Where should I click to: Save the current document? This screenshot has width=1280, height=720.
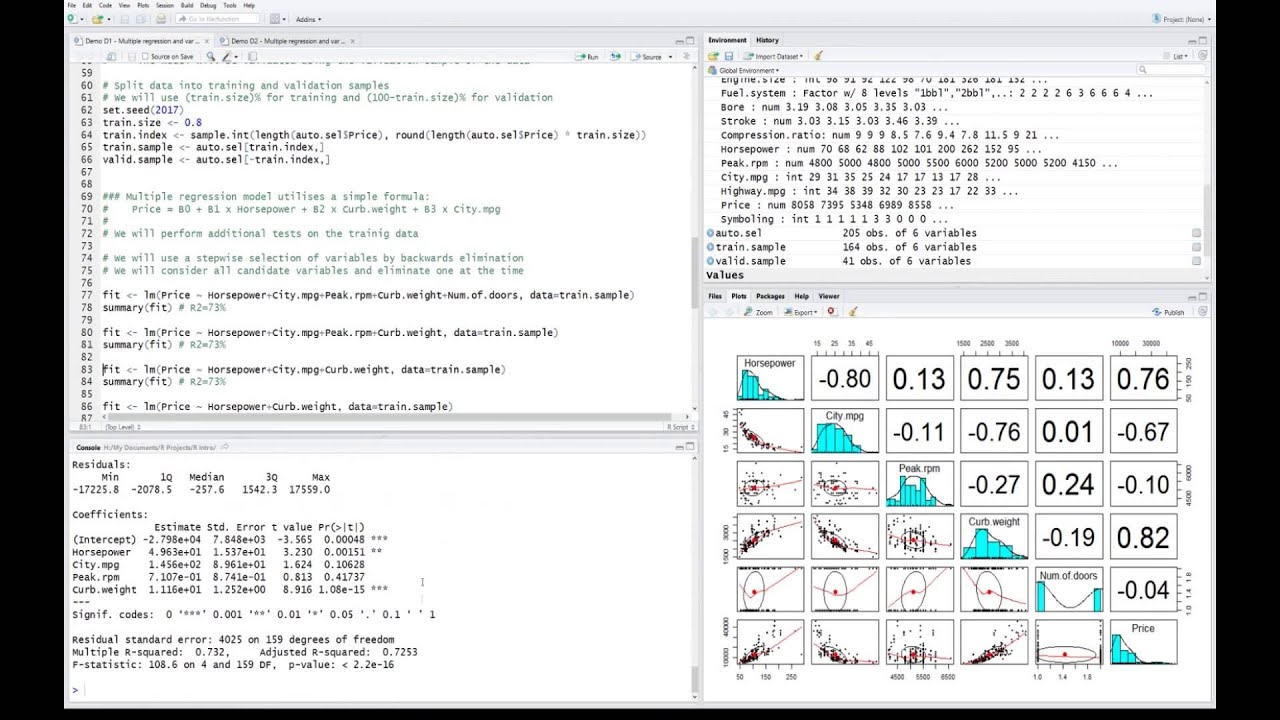click(x=124, y=19)
